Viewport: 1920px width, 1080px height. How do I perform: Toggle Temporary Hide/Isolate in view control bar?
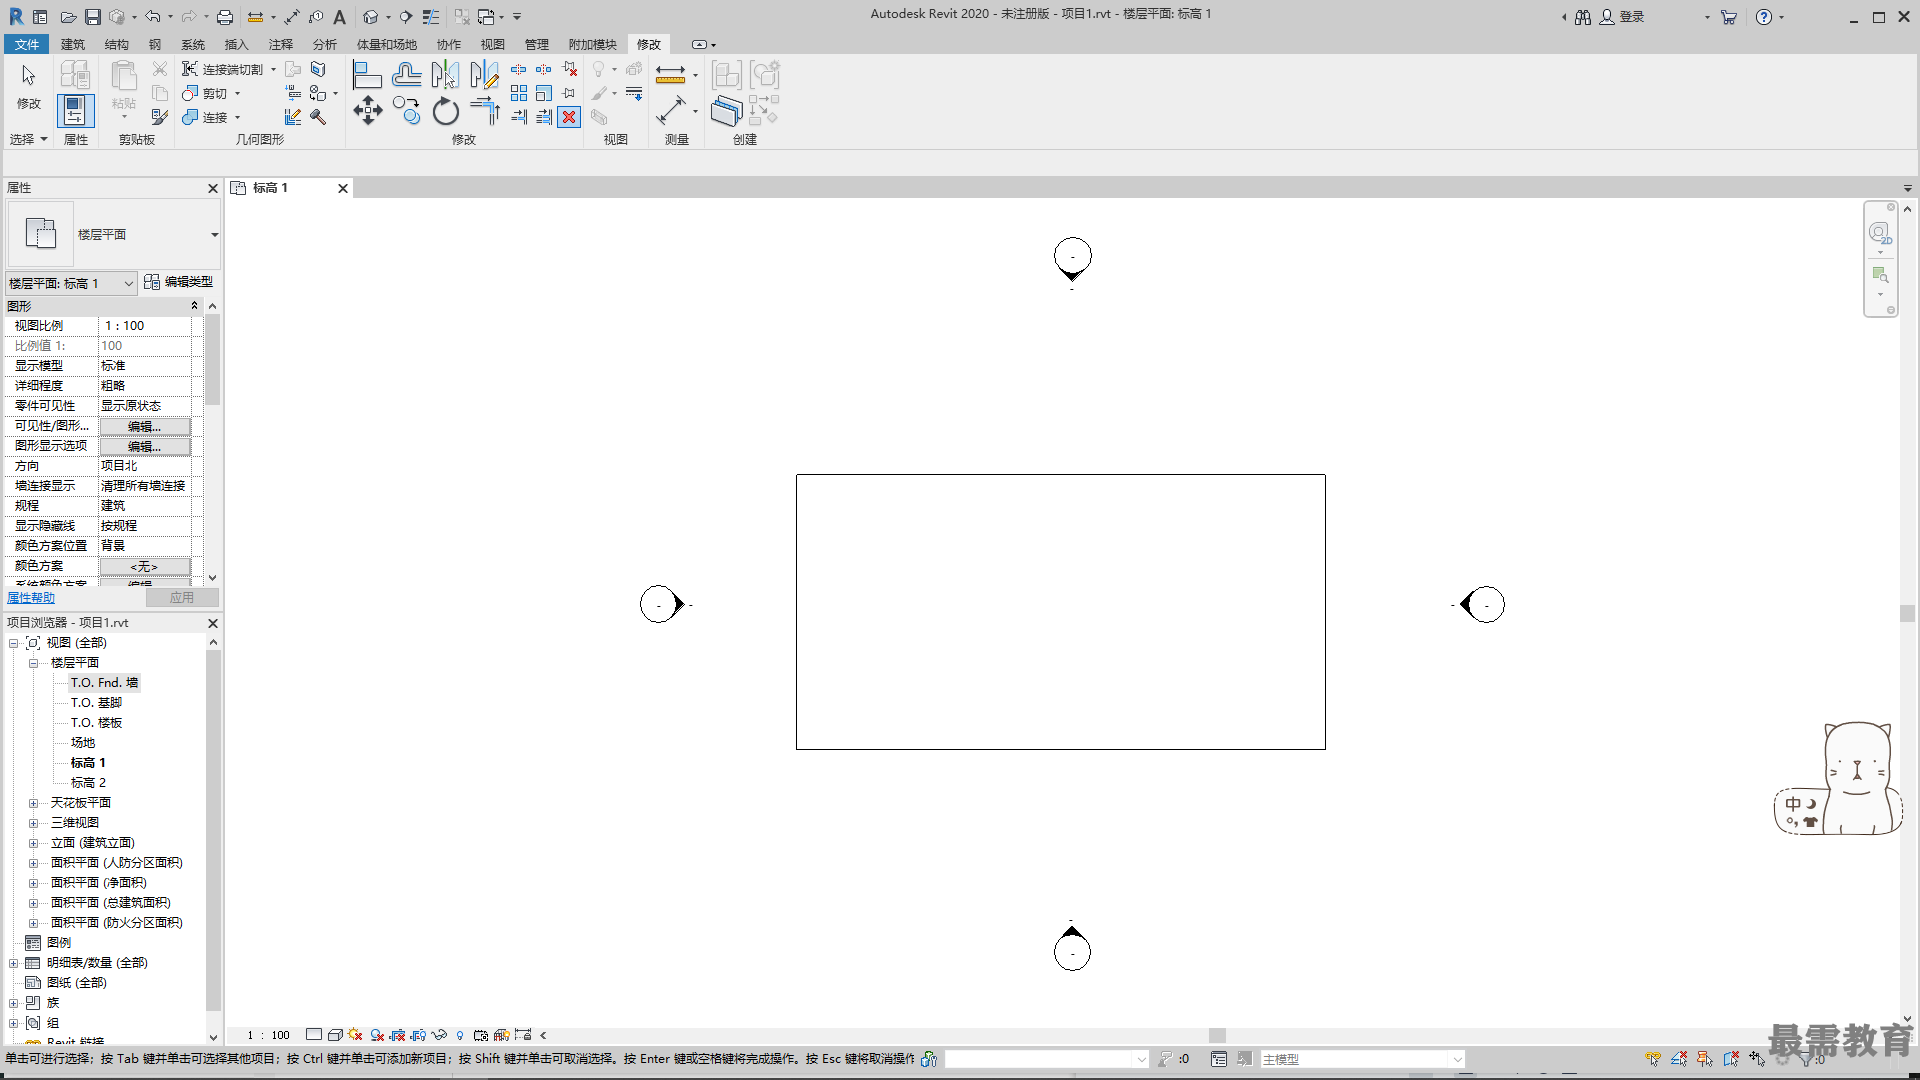(x=439, y=1035)
